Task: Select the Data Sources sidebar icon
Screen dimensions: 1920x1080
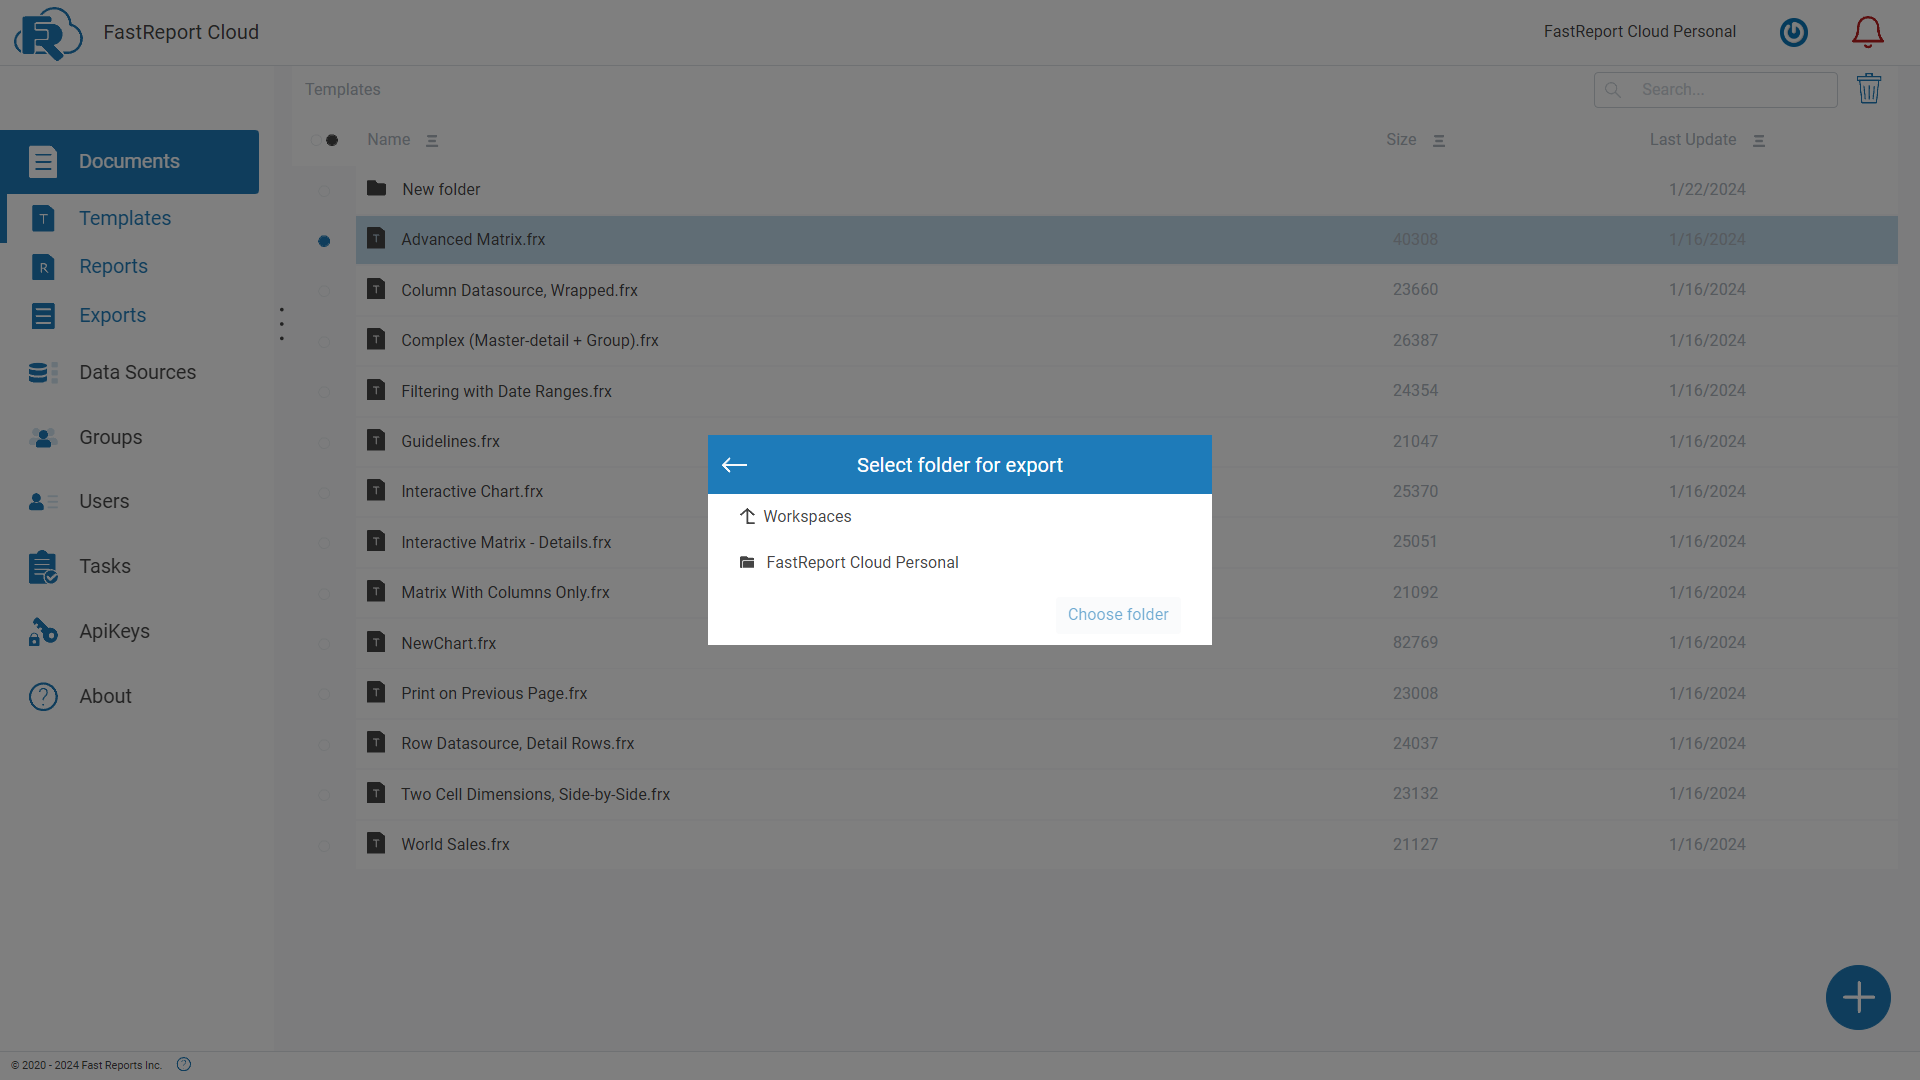Action: click(43, 372)
